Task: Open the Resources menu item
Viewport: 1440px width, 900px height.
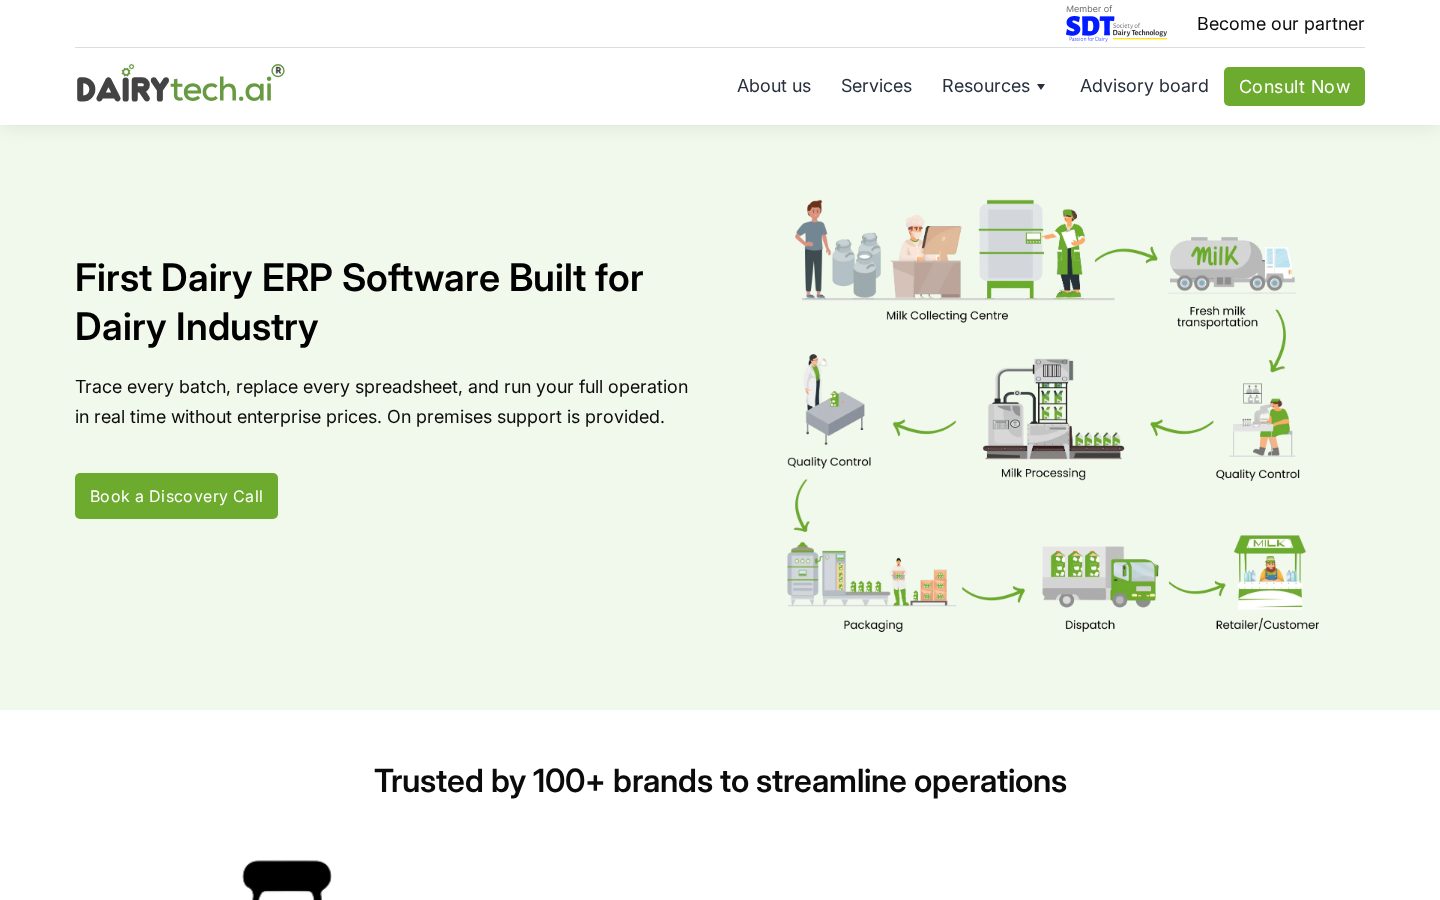Action: click(x=986, y=86)
